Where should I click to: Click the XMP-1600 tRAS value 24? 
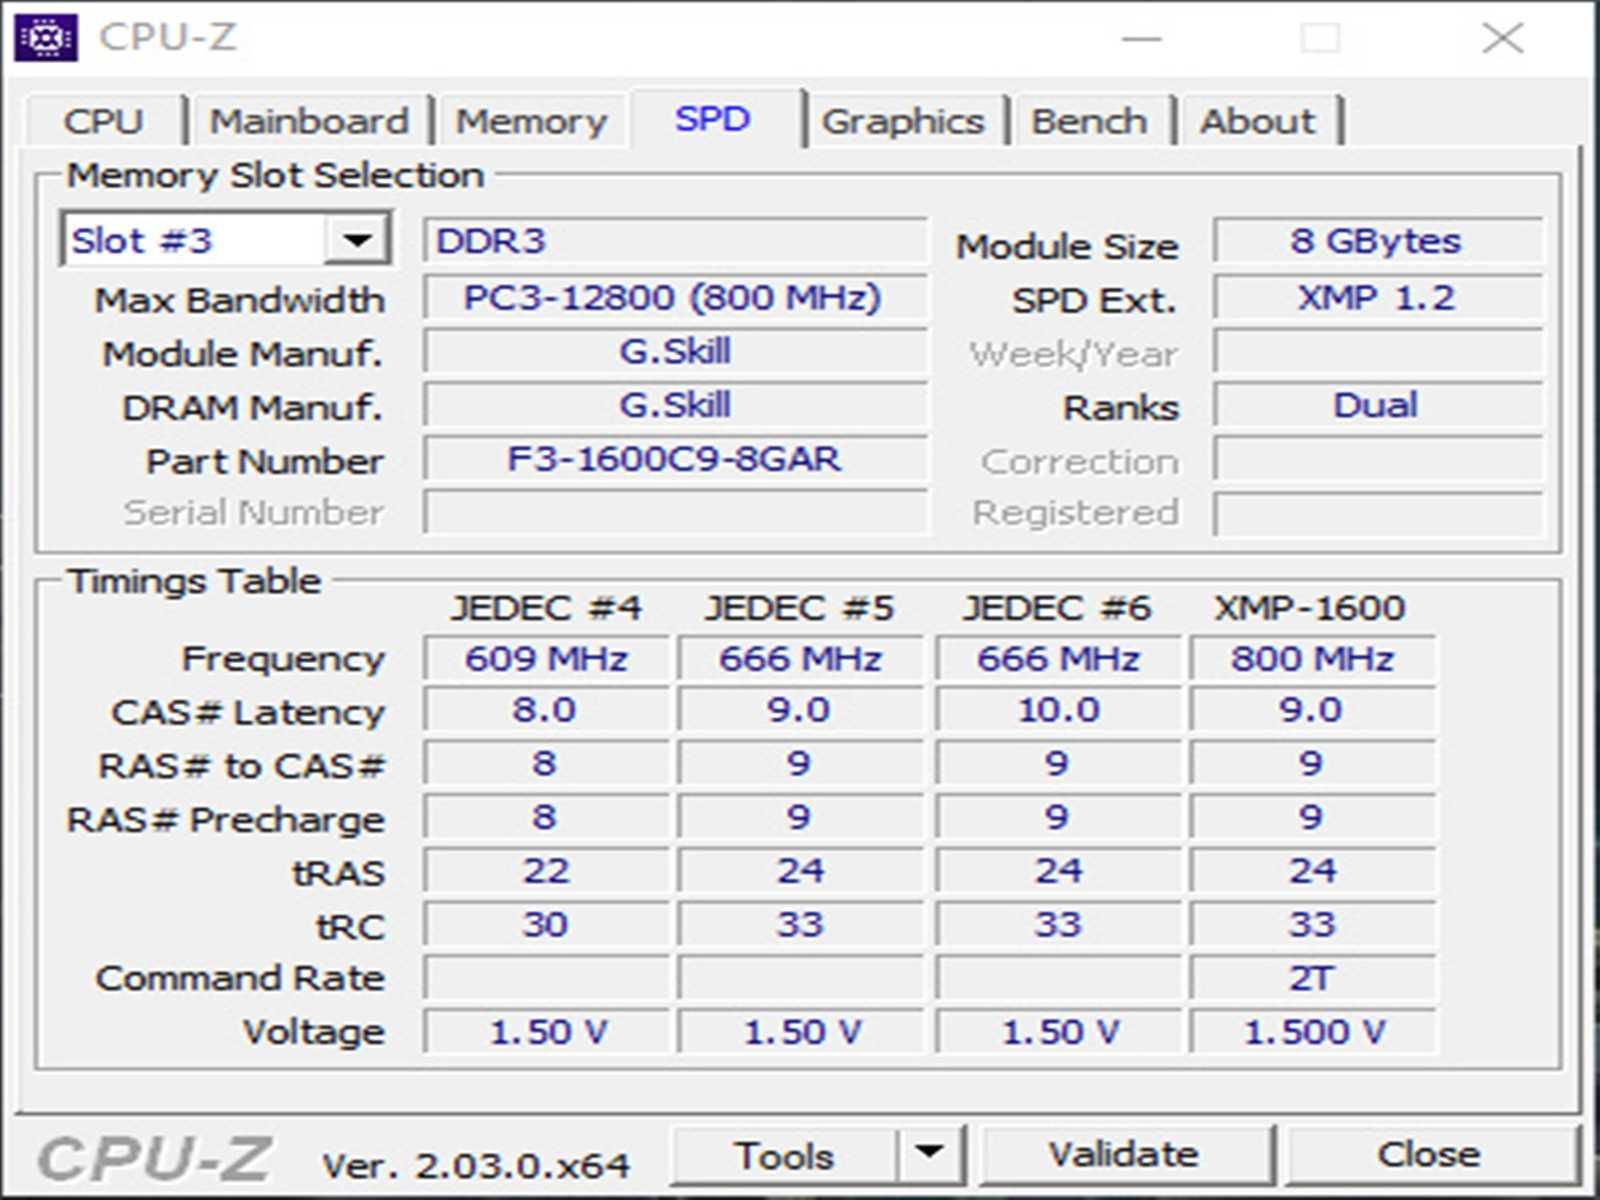coord(1312,871)
